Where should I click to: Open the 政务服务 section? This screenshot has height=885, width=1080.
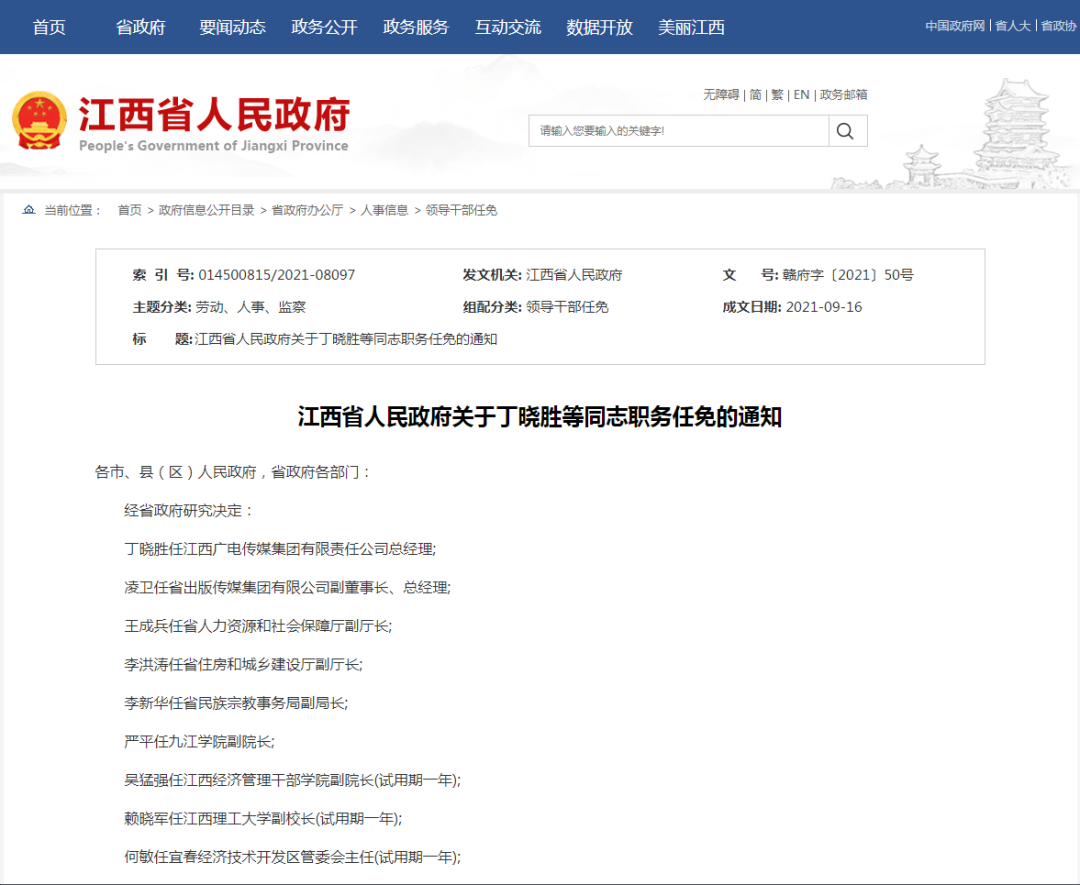(x=414, y=27)
